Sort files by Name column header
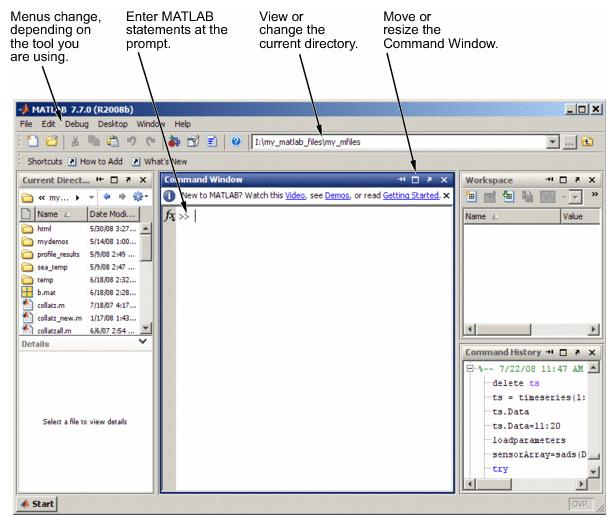The height and width of the screenshot is (518, 609). [x=61, y=214]
